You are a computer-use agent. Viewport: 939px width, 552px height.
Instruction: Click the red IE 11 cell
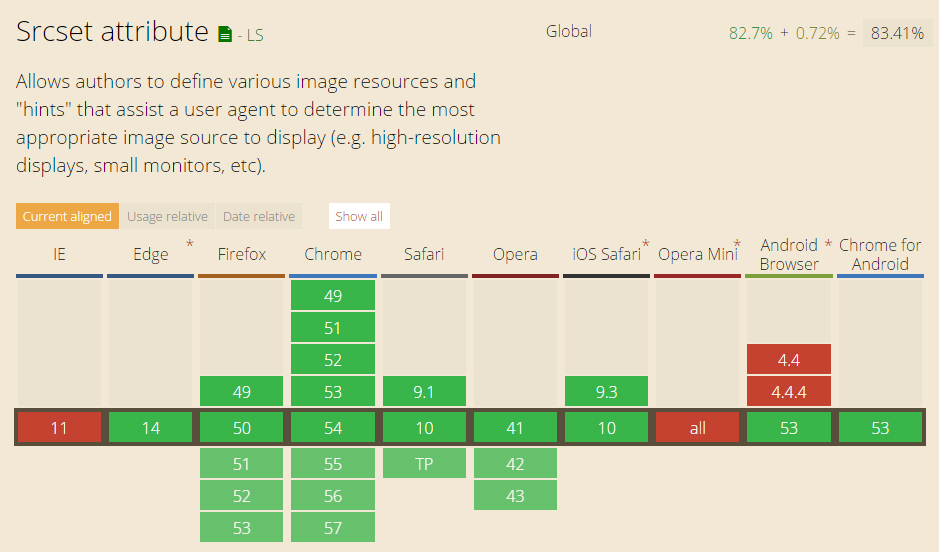pos(59,428)
